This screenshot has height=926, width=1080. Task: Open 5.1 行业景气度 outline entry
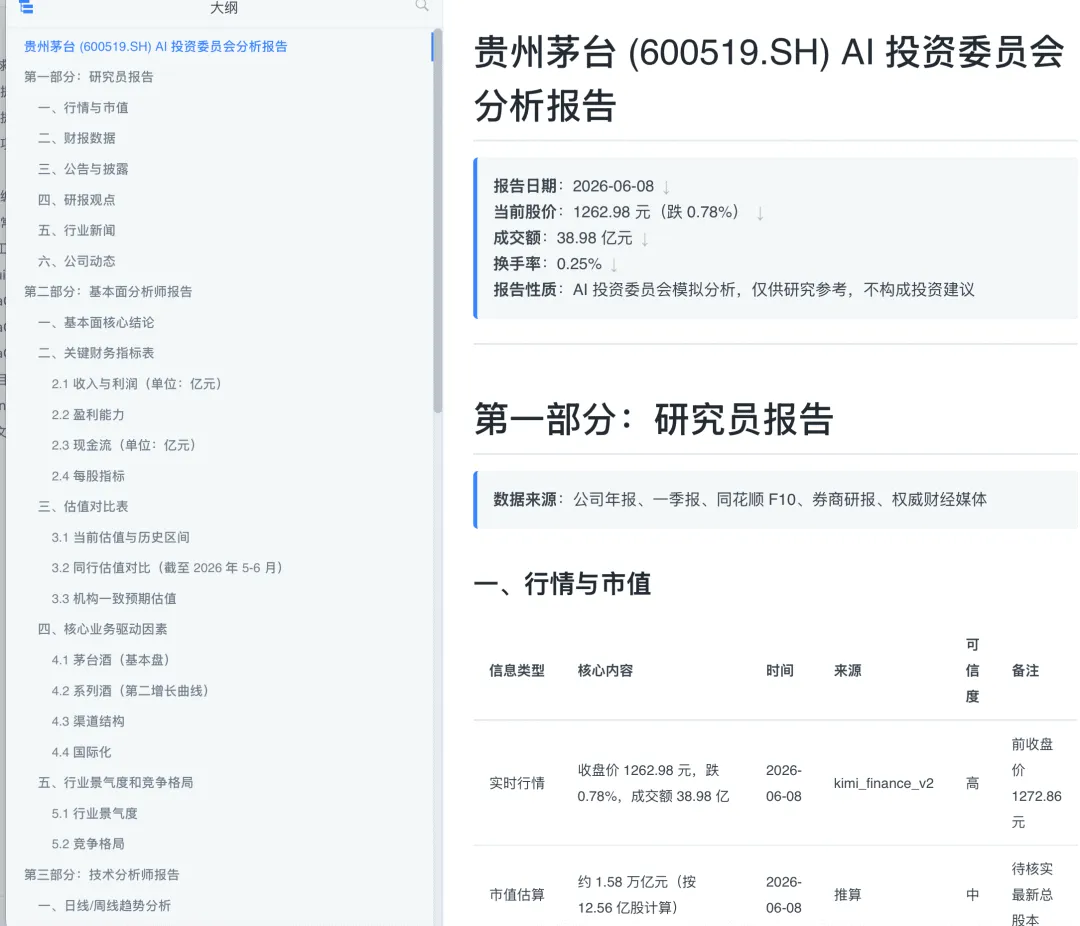[95, 814]
